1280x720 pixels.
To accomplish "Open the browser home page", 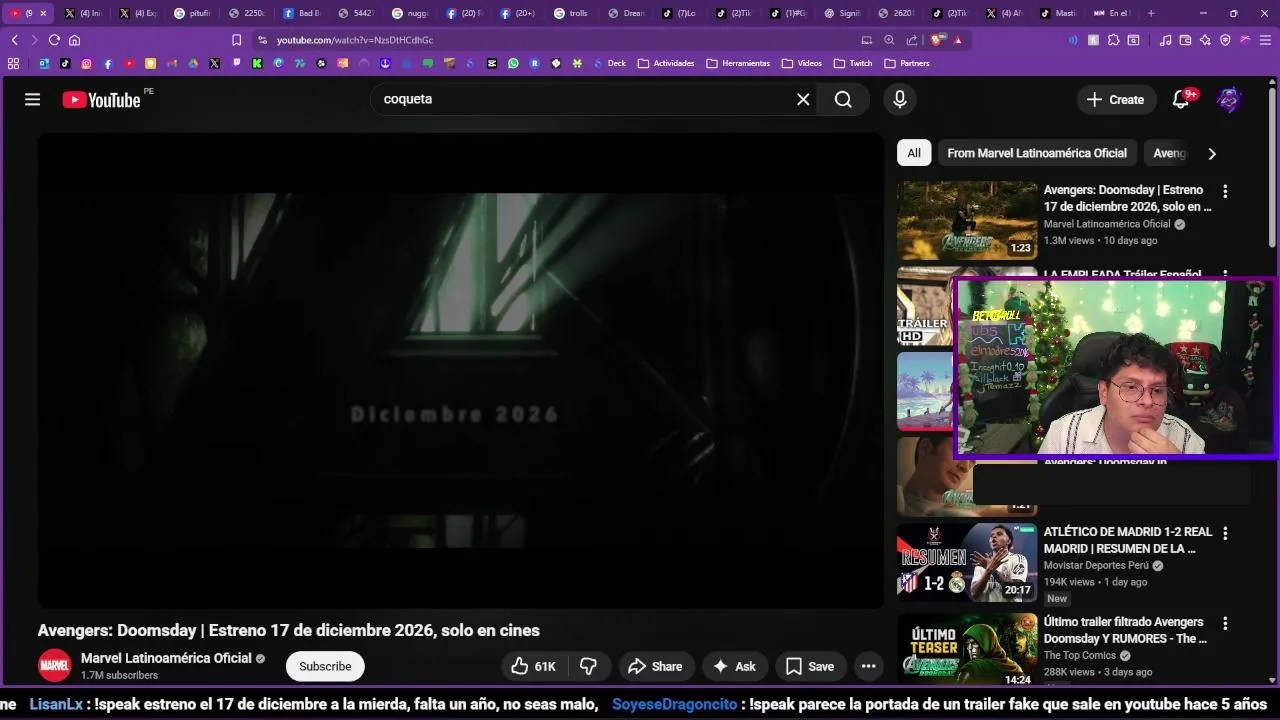I will 74,40.
